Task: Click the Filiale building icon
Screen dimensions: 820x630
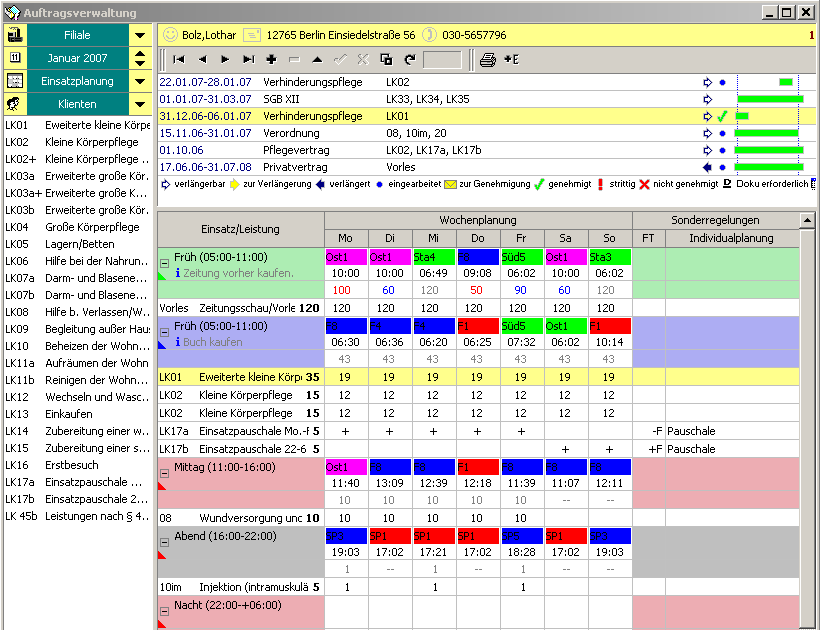Action: (x=15, y=35)
